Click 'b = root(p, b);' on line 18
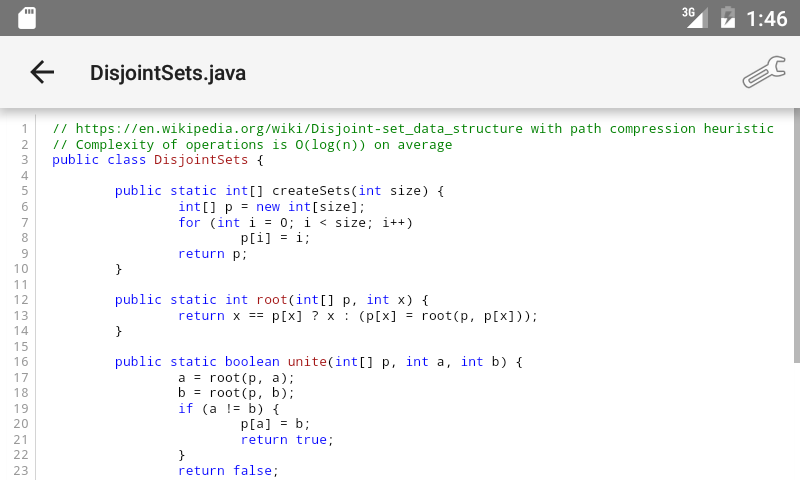The height and width of the screenshot is (480, 800). click(236, 393)
